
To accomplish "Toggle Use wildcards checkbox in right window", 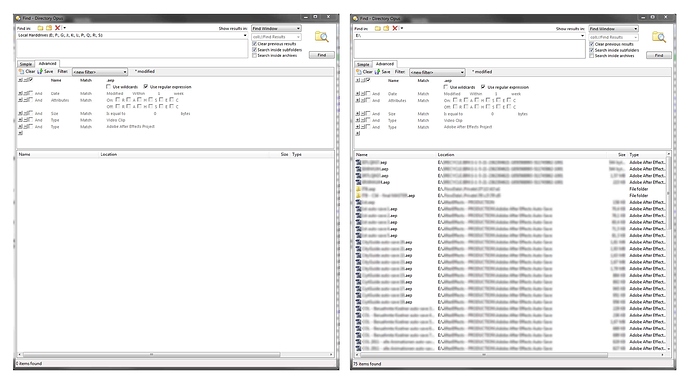I will click(x=446, y=87).
